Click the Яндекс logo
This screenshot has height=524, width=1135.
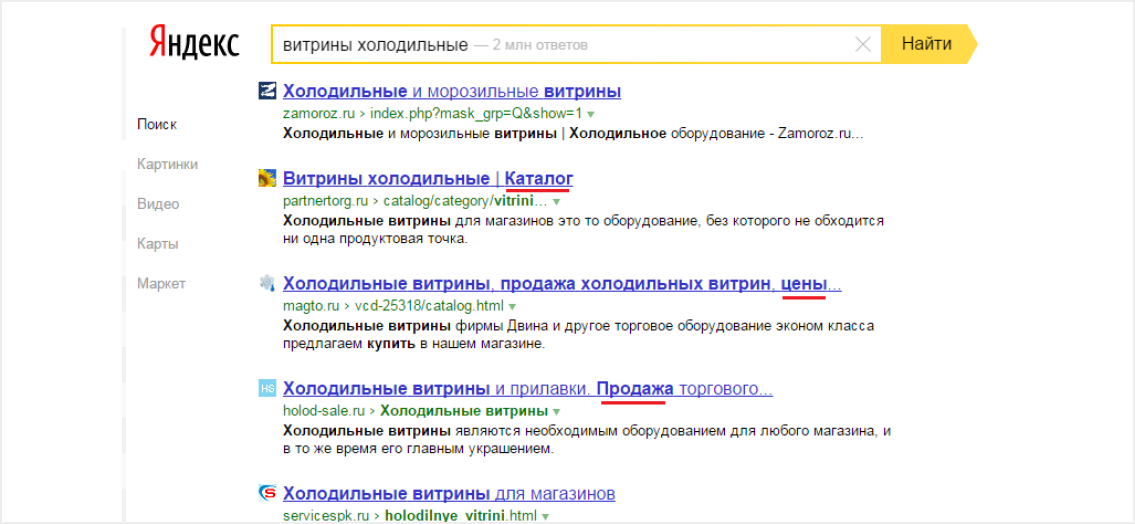click(194, 43)
